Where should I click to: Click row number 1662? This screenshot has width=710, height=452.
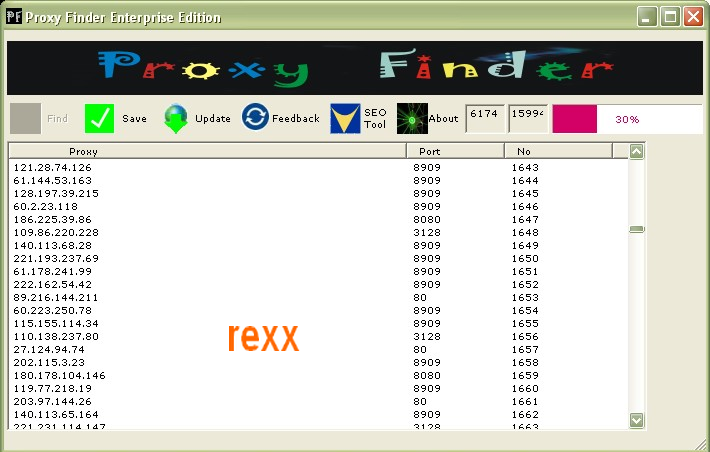(525, 414)
